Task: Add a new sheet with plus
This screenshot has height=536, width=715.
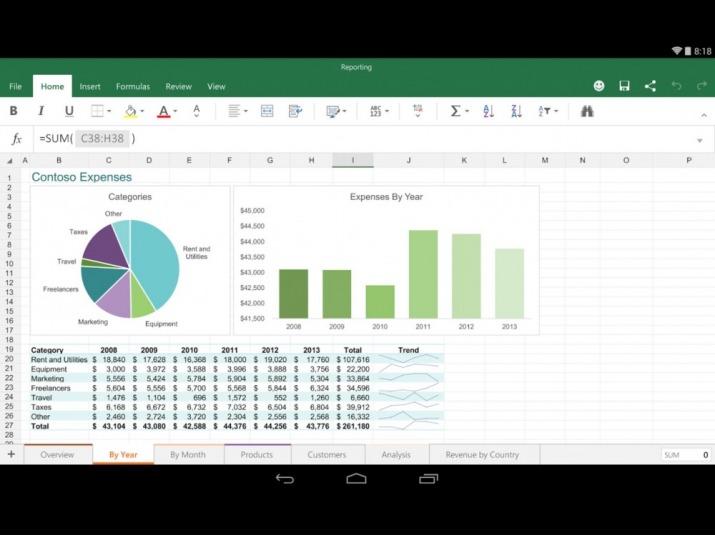Action: point(11,454)
